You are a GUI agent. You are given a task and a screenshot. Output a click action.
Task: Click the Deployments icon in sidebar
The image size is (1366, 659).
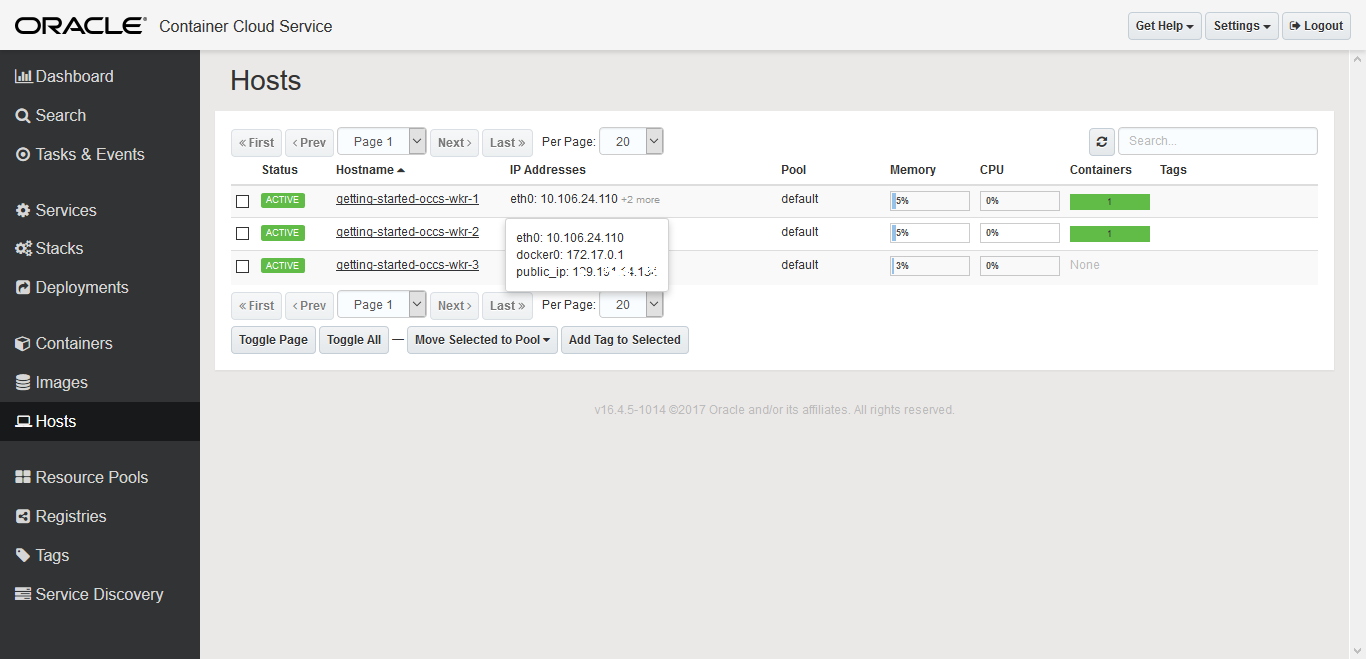coord(23,287)
